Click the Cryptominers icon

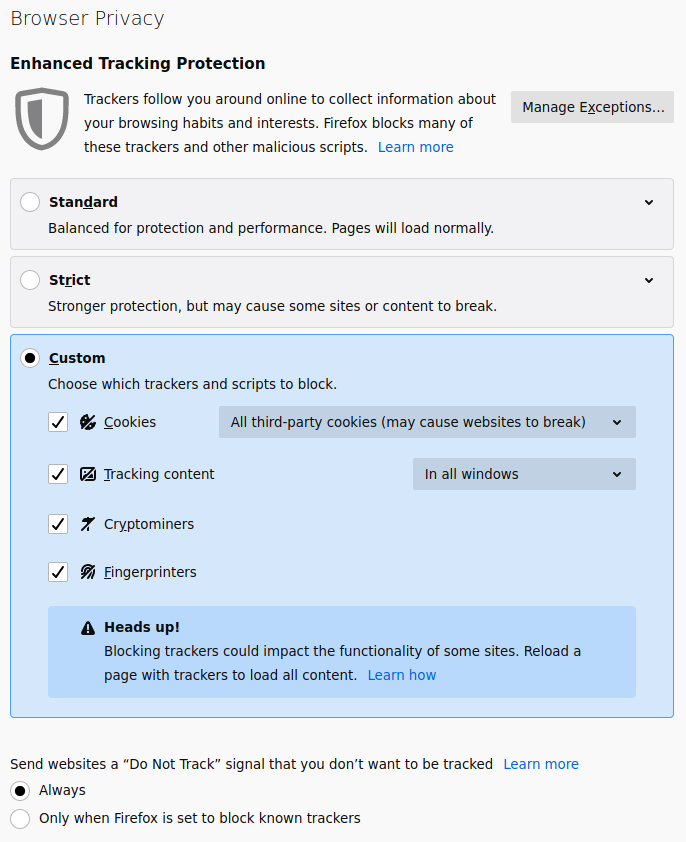pos(88,524)
